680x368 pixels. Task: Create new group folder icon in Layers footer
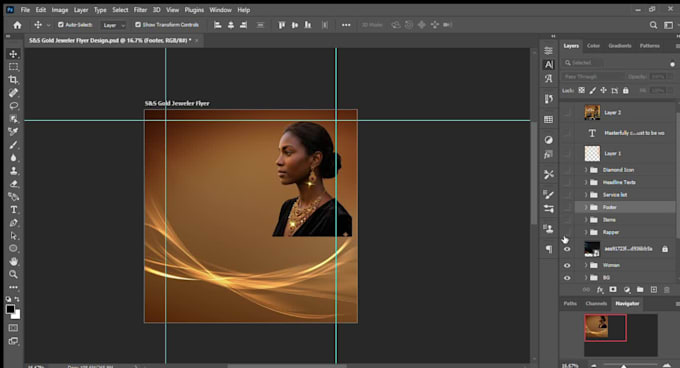point(640,290)
